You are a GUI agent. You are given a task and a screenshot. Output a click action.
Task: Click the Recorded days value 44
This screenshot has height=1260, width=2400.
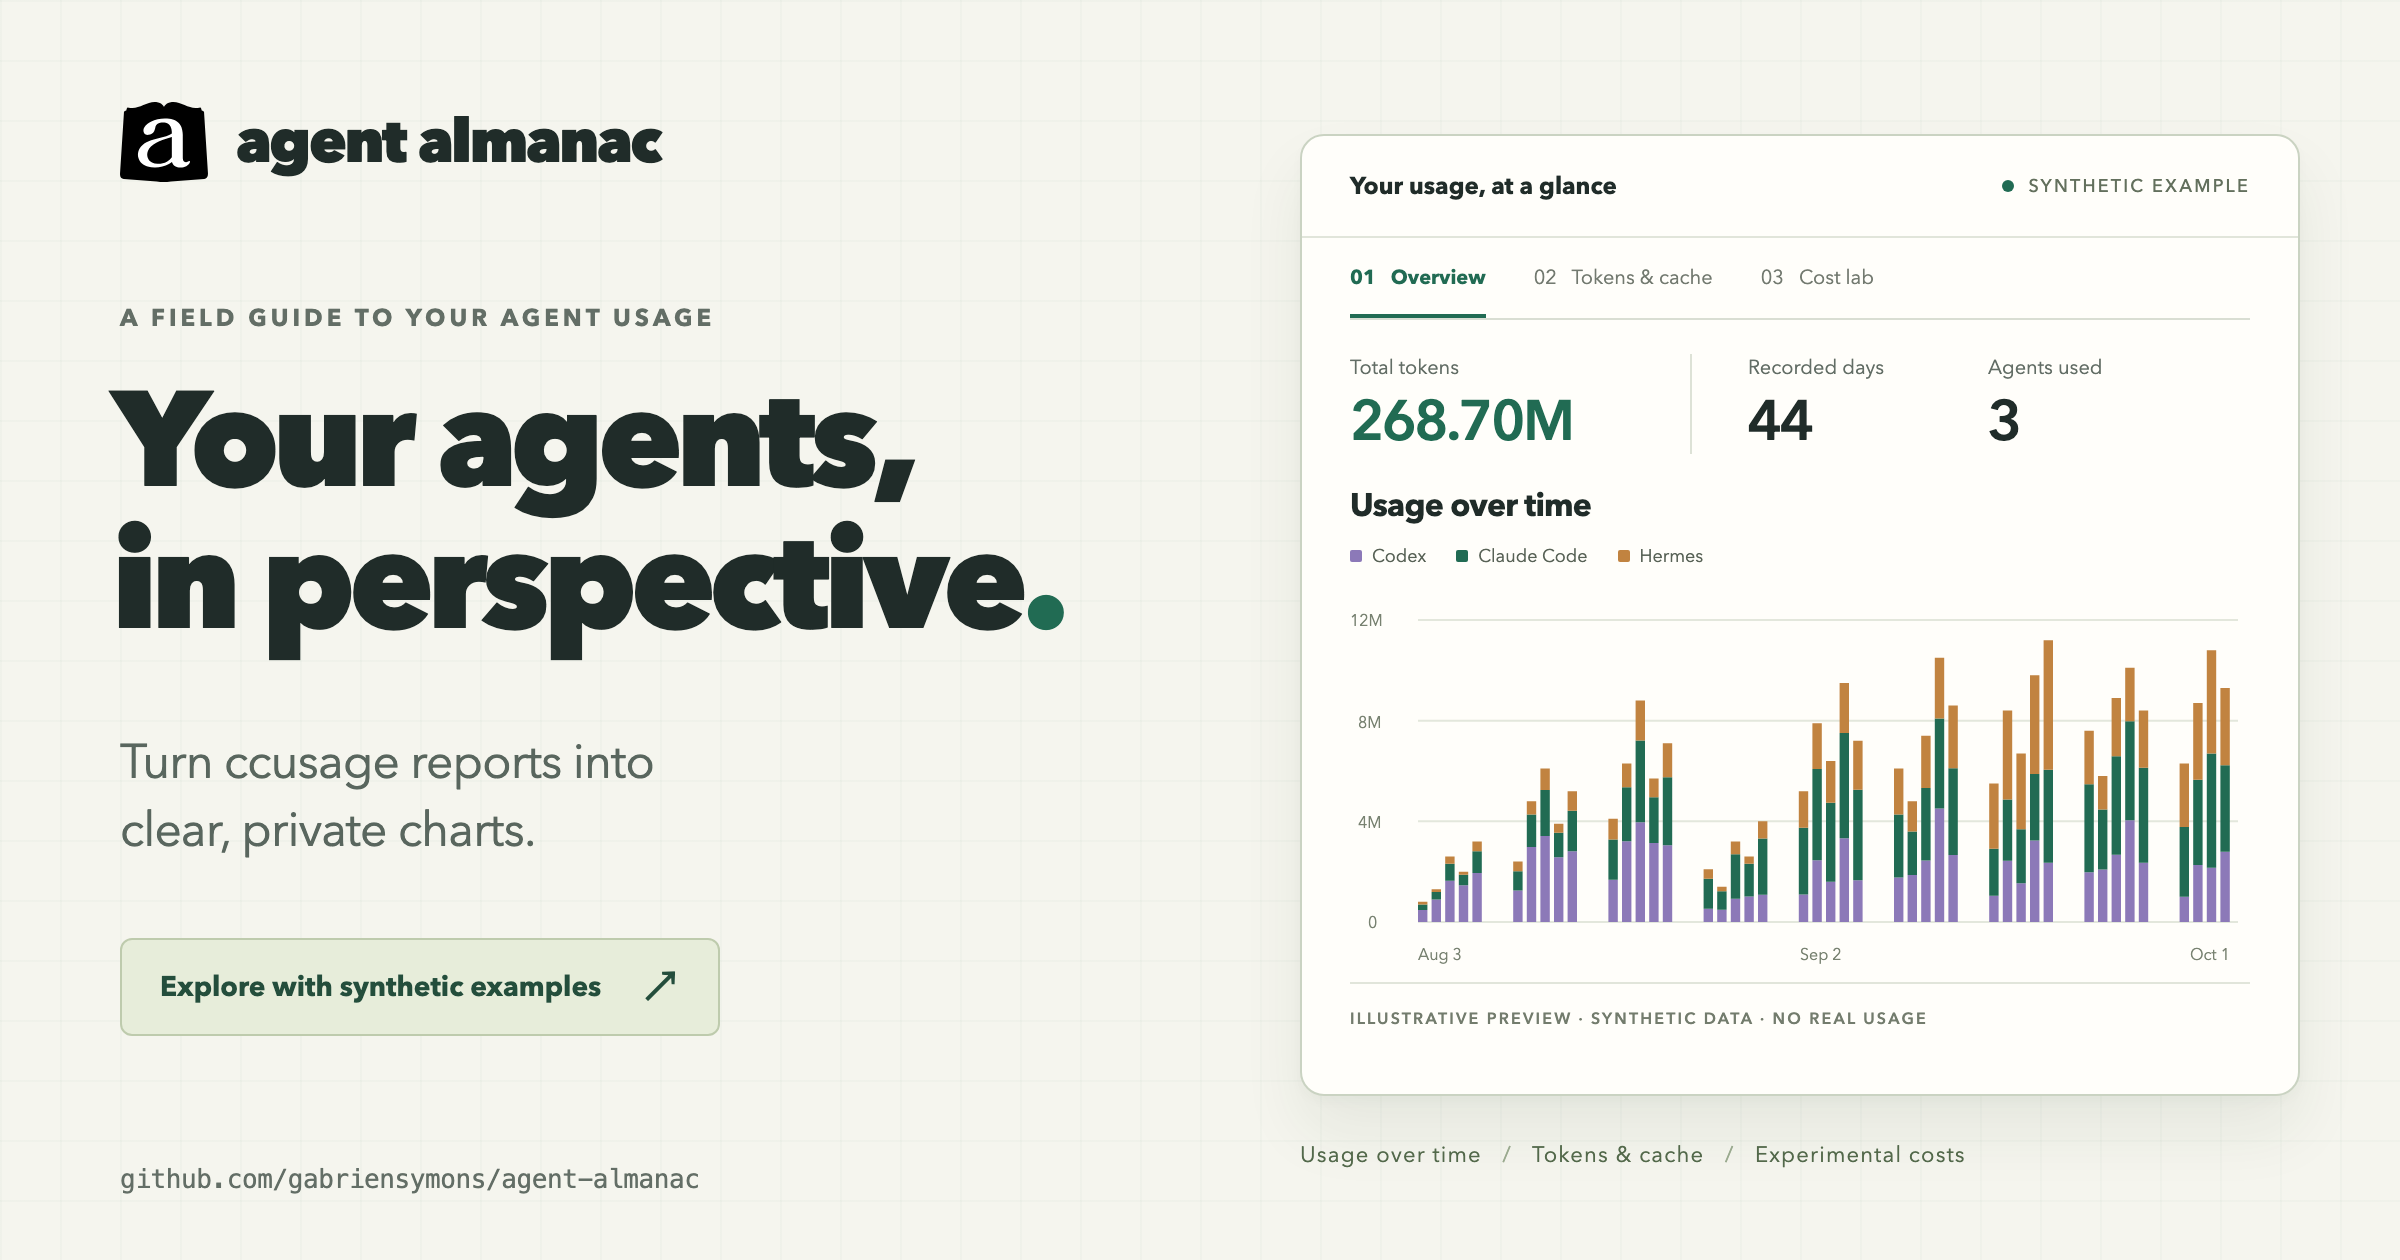[x=1780, y=421]
